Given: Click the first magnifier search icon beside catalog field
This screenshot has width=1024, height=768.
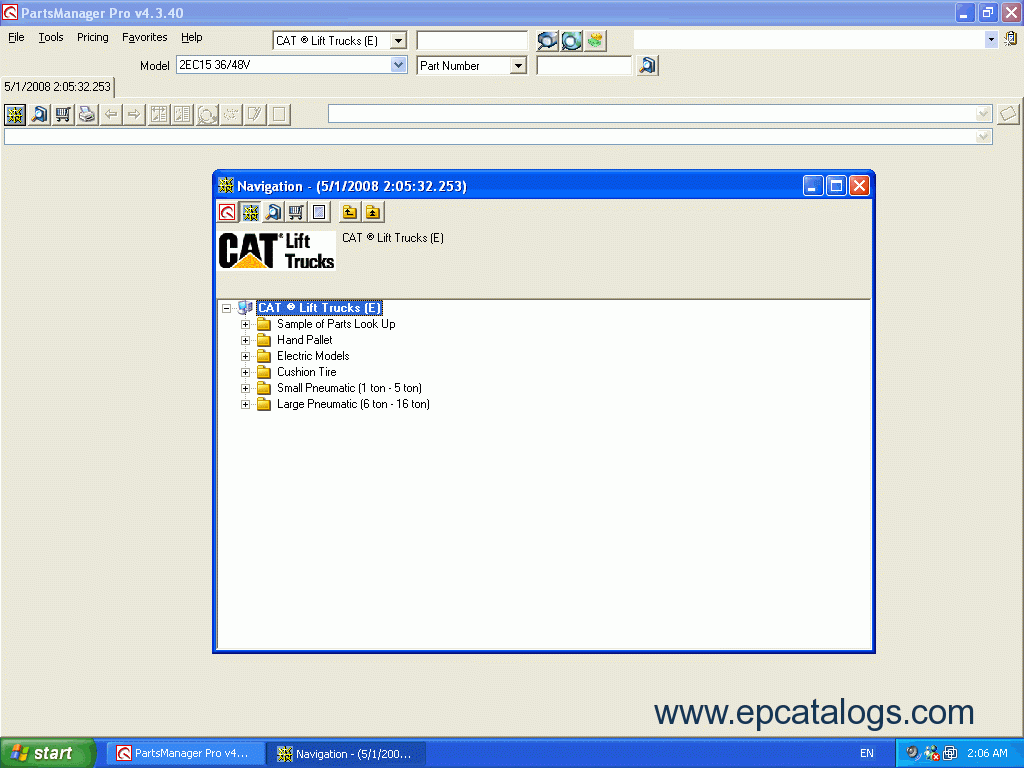Looking at the screenshot, I should (547, 40).
